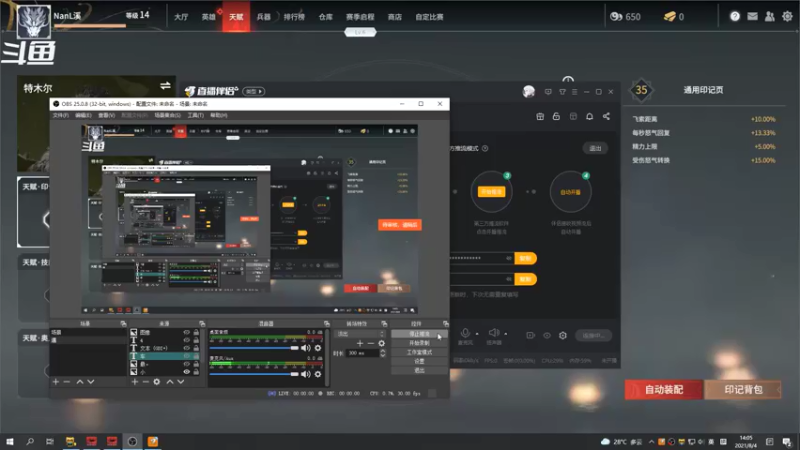Expand the speaker options arrow in streaming companion

[505, 334]
